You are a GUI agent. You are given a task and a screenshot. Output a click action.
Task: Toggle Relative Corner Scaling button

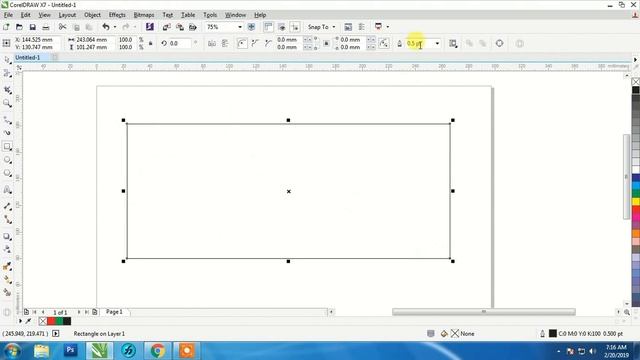(384, 43)
